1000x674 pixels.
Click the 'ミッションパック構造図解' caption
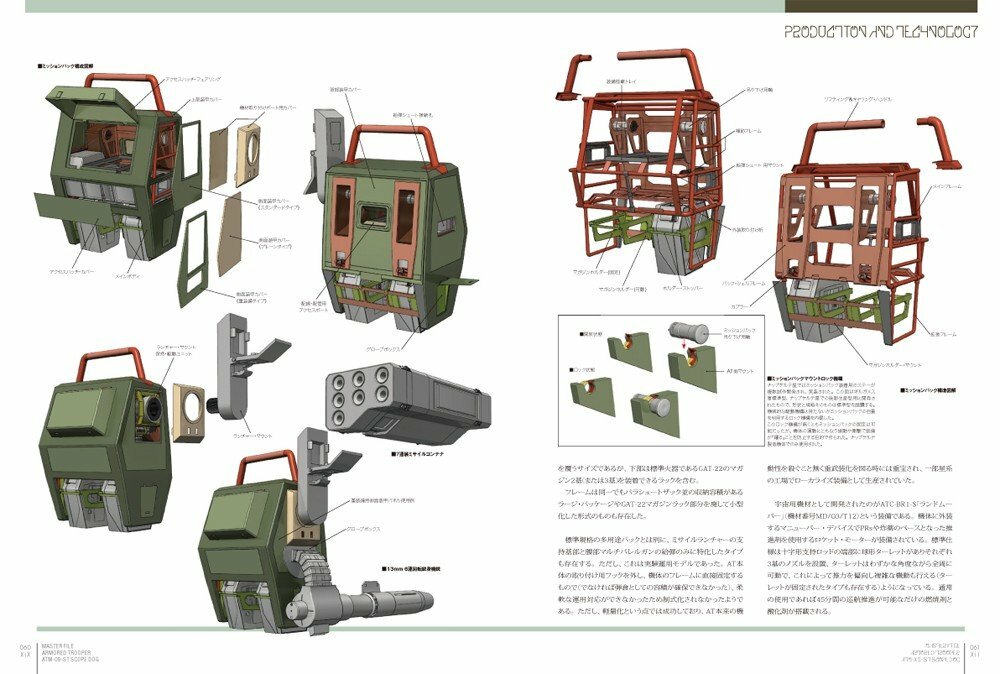pyautogui.click(x=928, y=390)
